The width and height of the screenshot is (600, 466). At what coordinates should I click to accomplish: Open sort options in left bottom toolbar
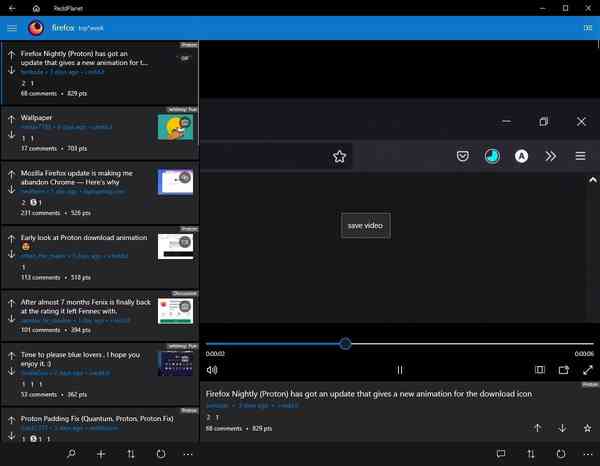pos(131,454)
